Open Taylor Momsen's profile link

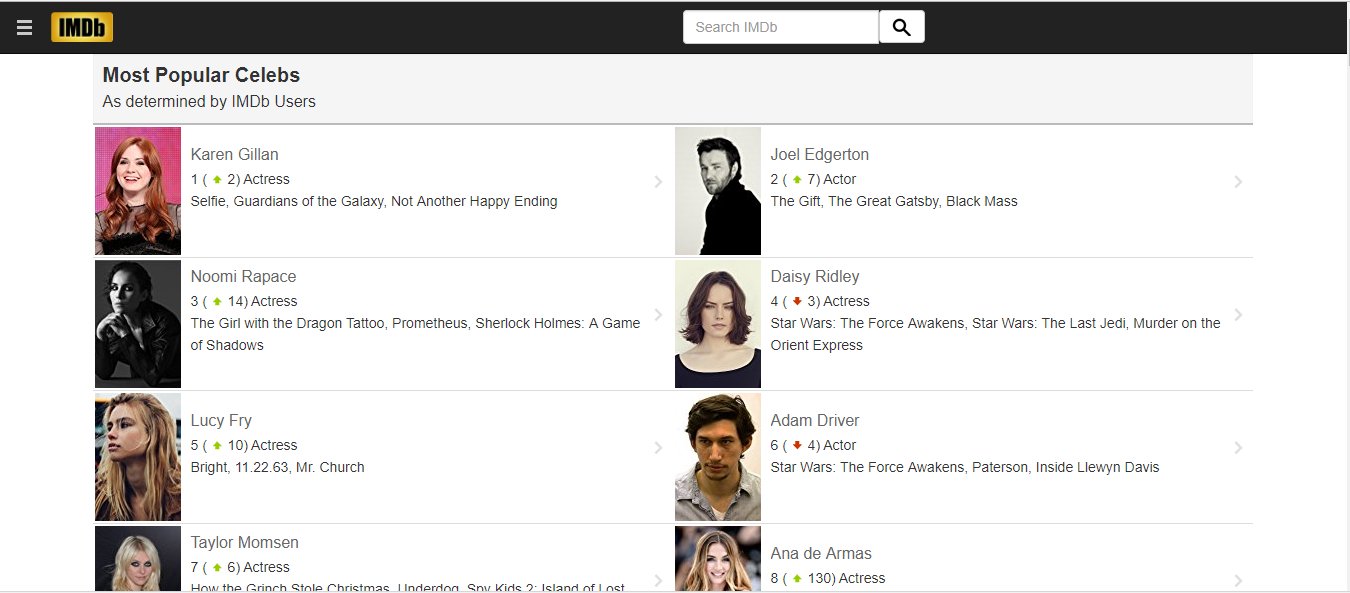coord(245,542)
